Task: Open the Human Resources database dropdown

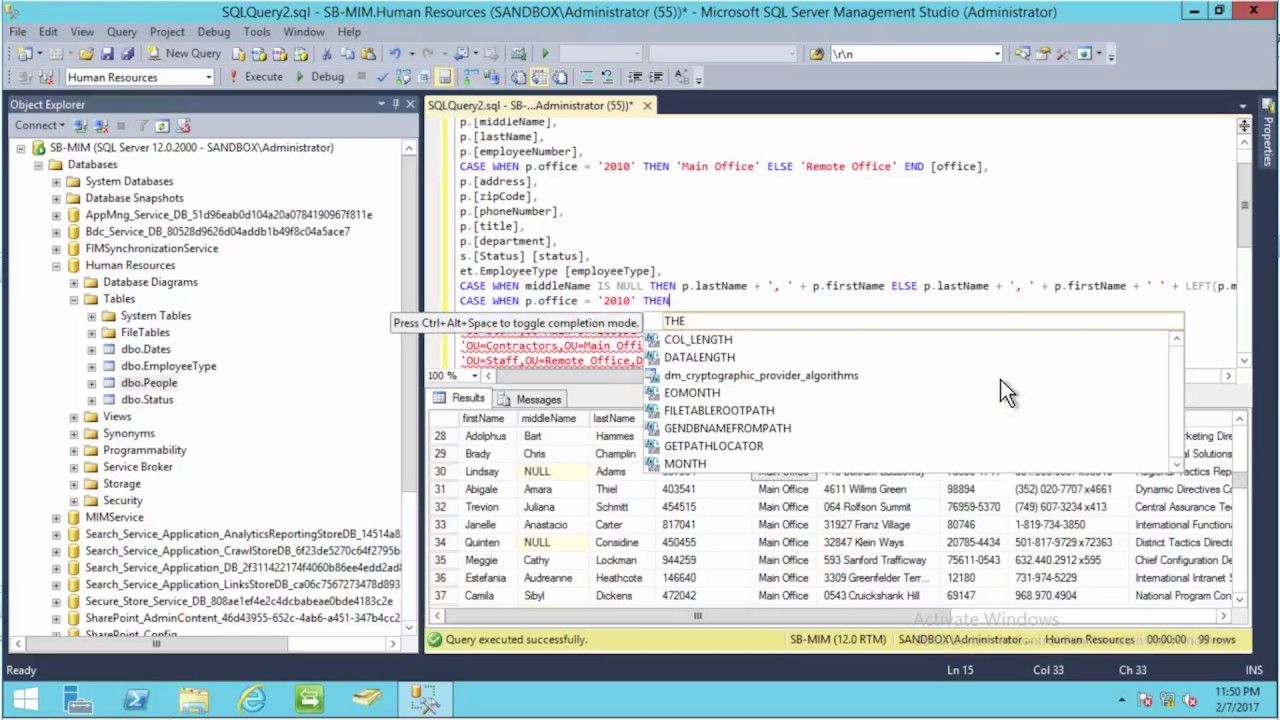Action: pos(208,77)
